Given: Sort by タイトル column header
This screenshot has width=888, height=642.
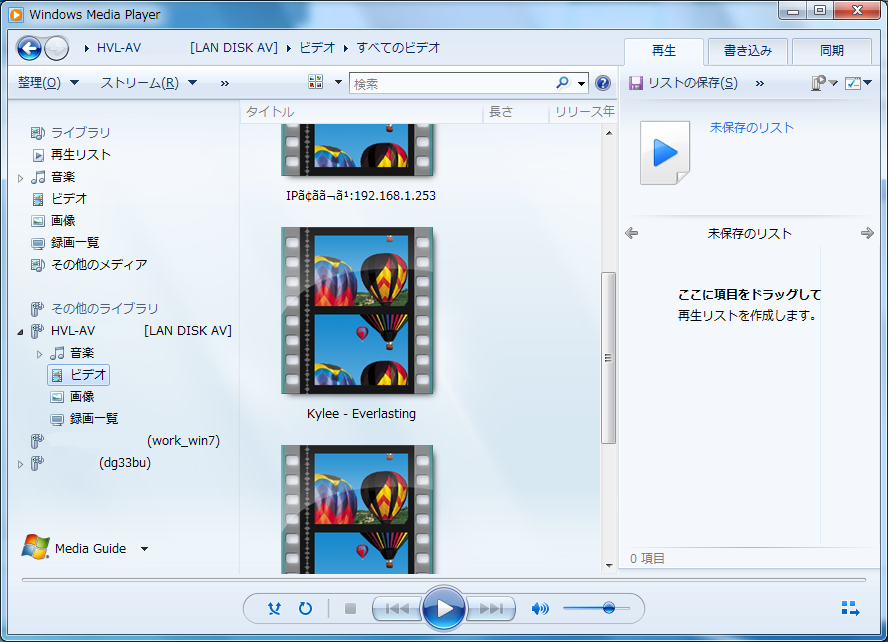Looking at the screenshot, I should tap(361, 112).
